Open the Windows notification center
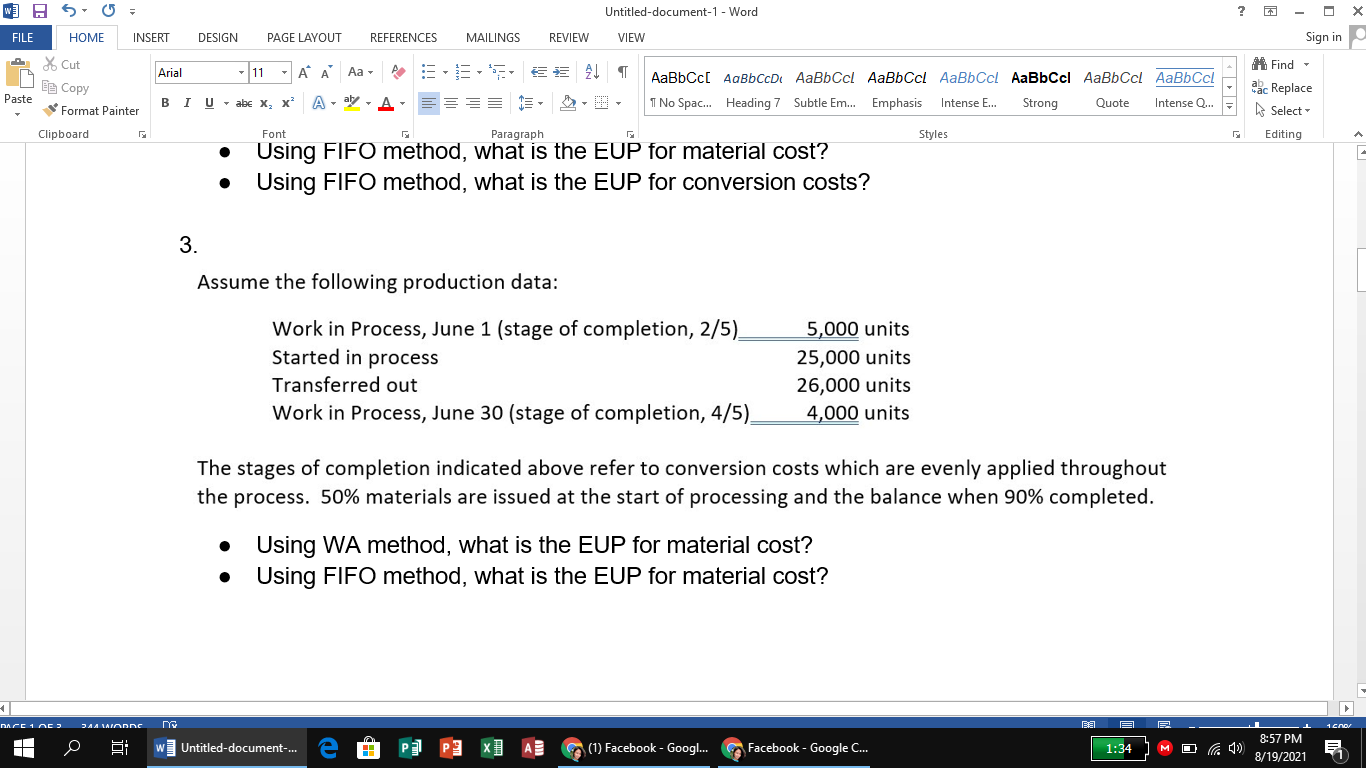Image resolution: width=1366 pixels, height=768 pixels. (1337, 748)
